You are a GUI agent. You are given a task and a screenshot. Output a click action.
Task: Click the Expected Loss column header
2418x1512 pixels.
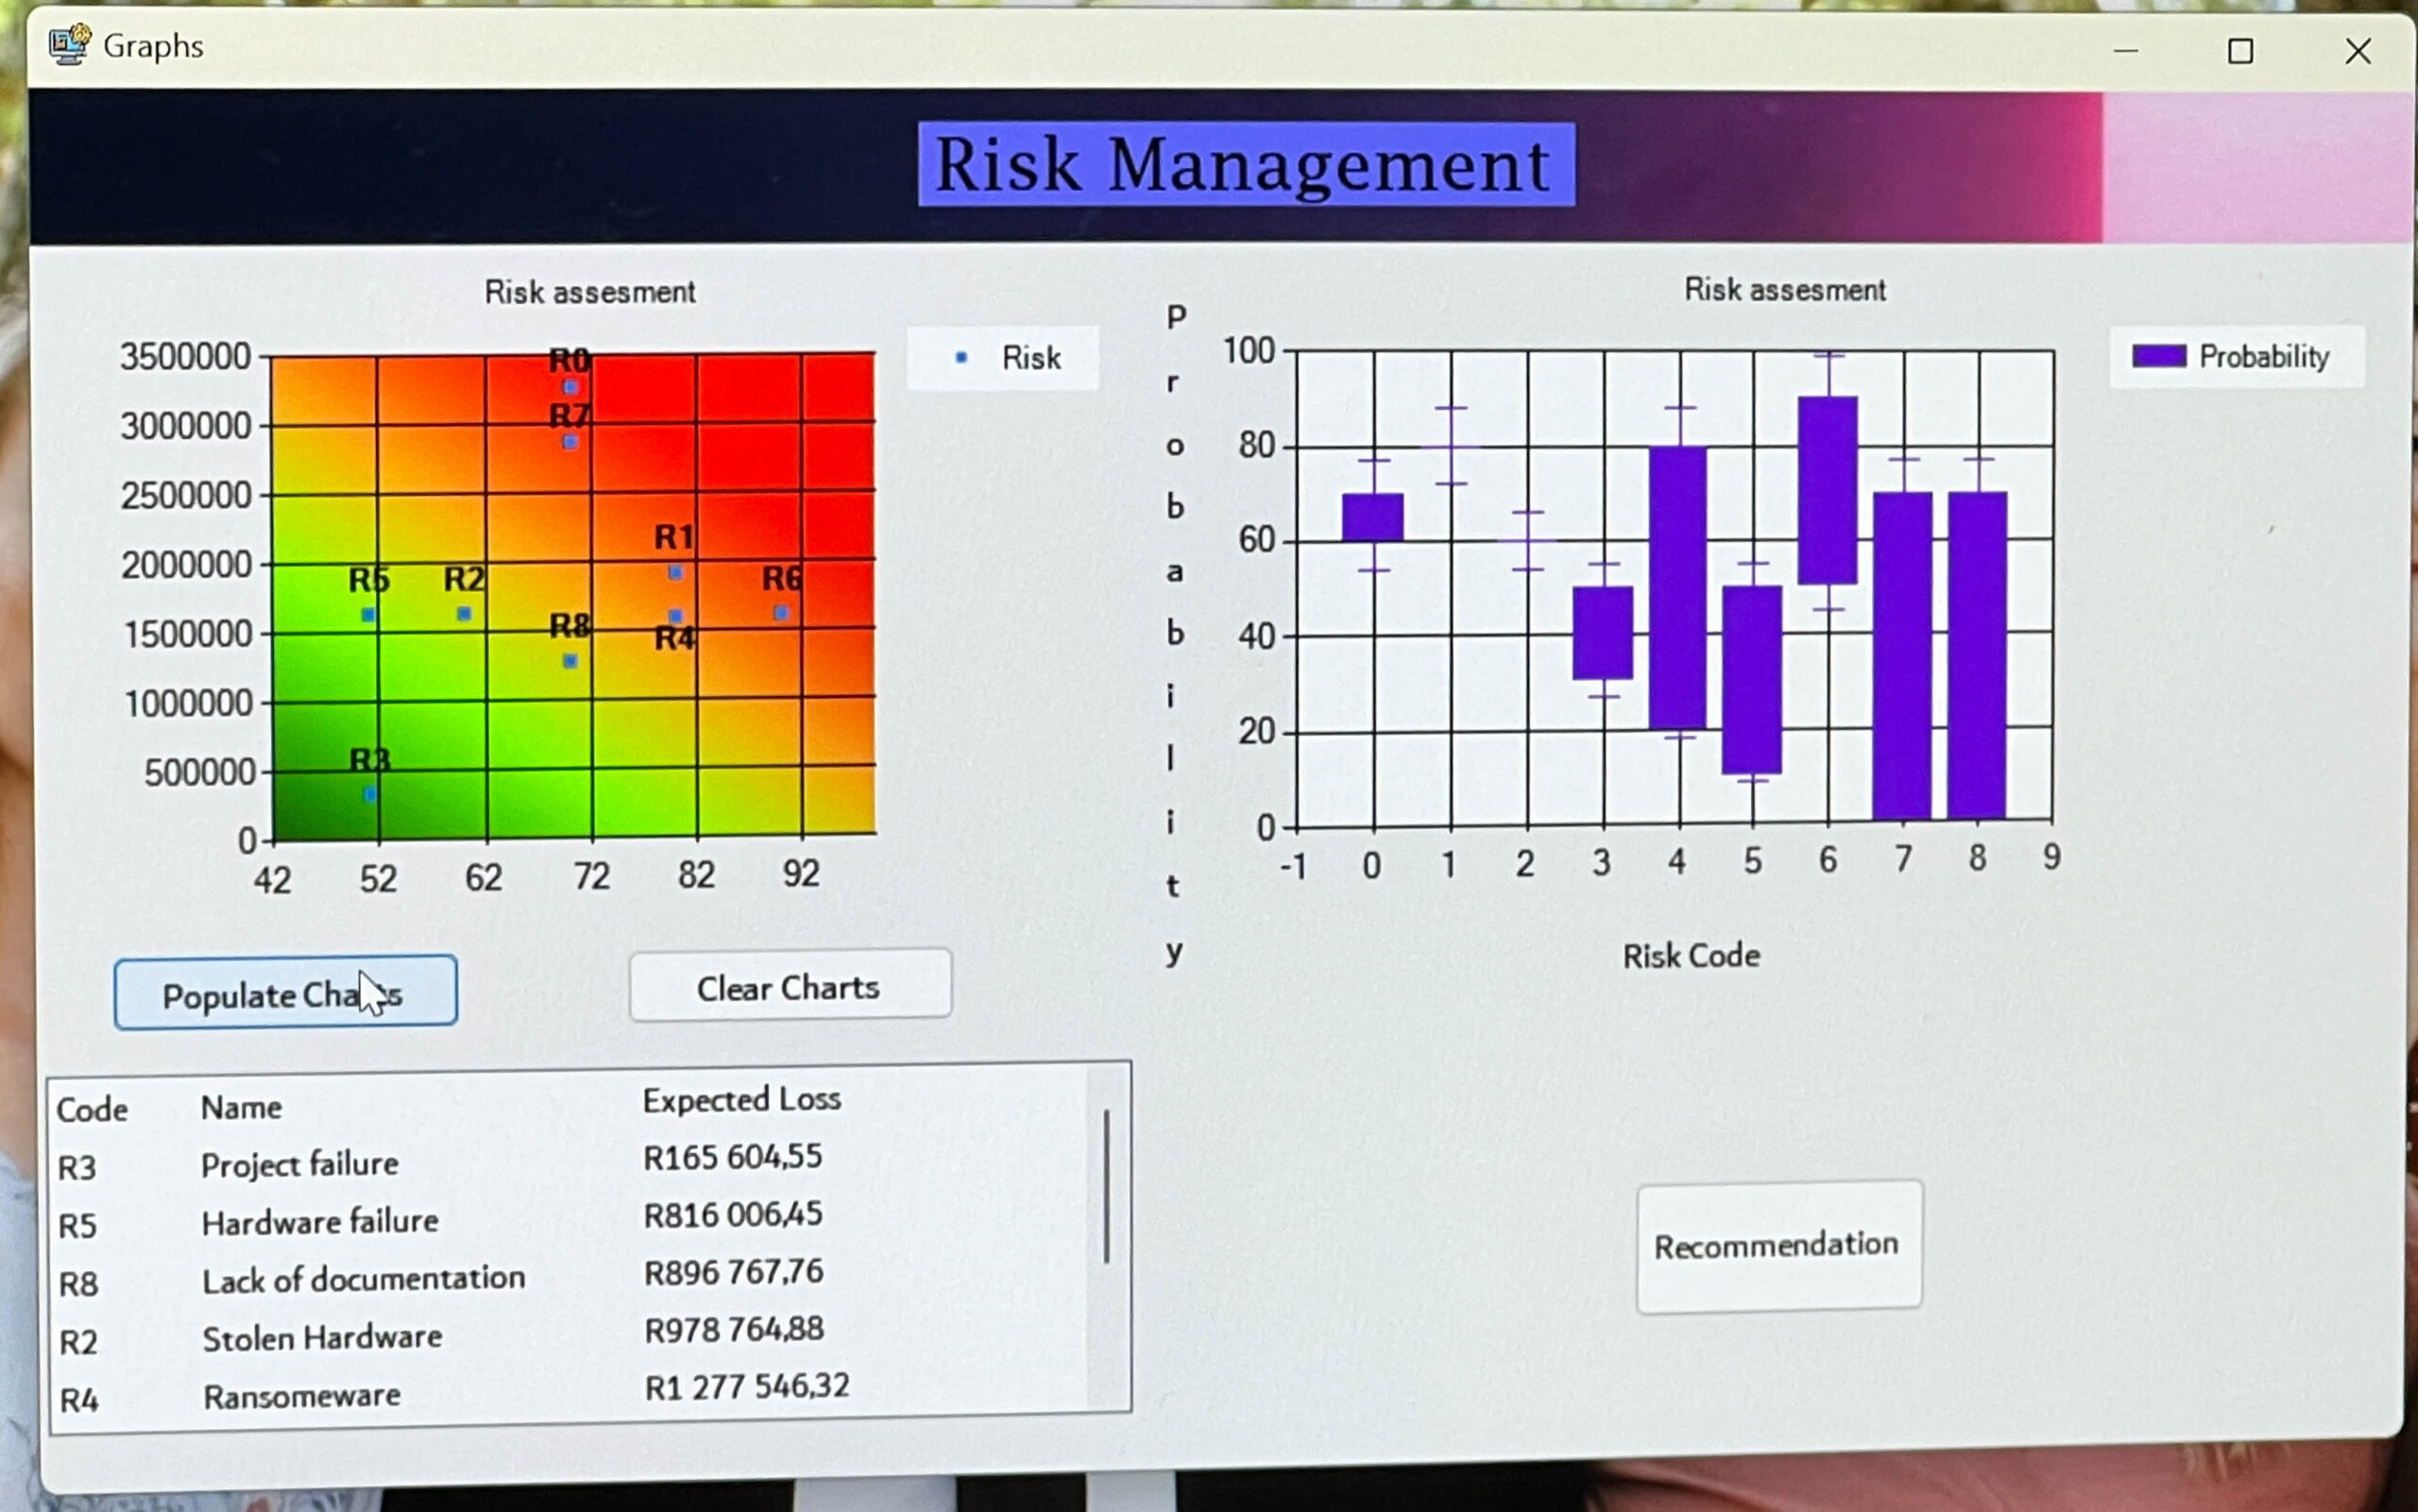point(741,1100)
